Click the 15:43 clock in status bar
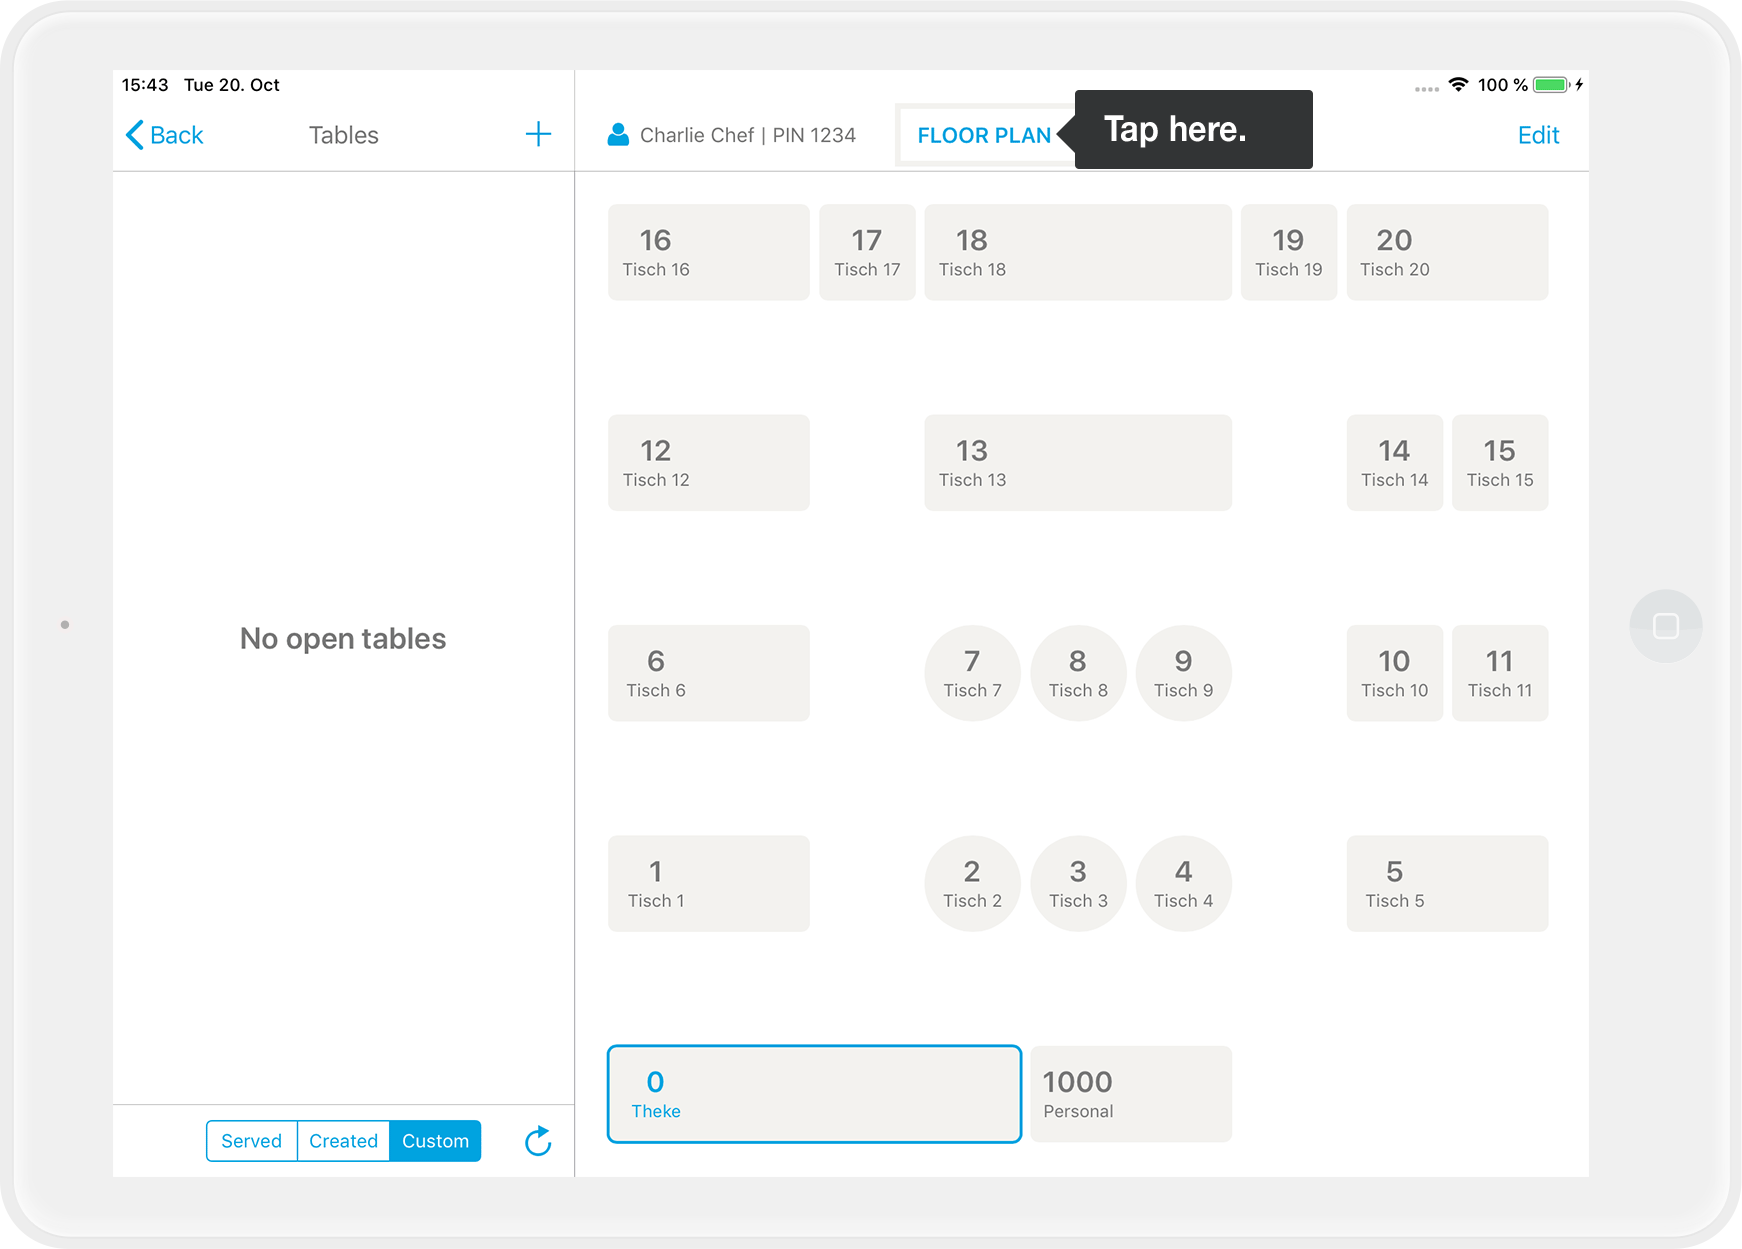Viewport: 1742px width, 1249px height. tap(145, 85)
